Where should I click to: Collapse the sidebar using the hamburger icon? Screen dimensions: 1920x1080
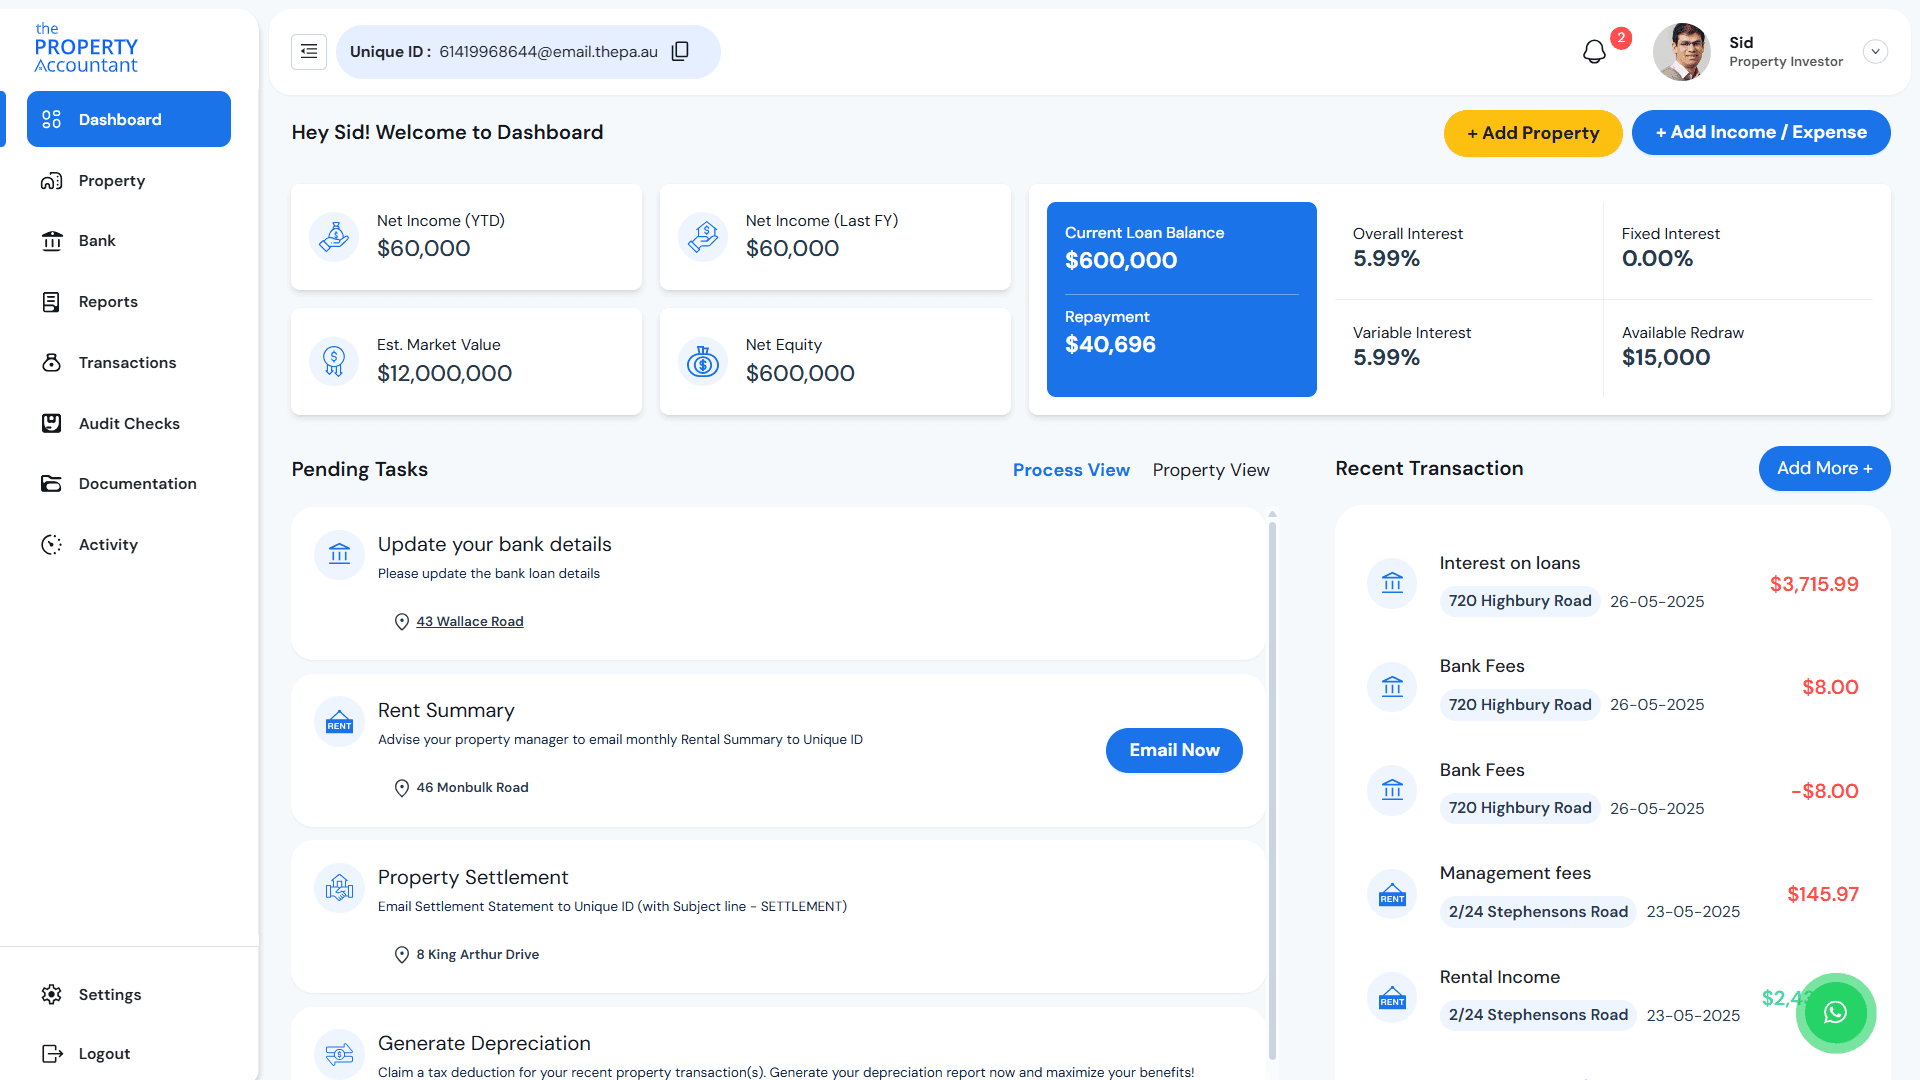(x=308, y=51)
